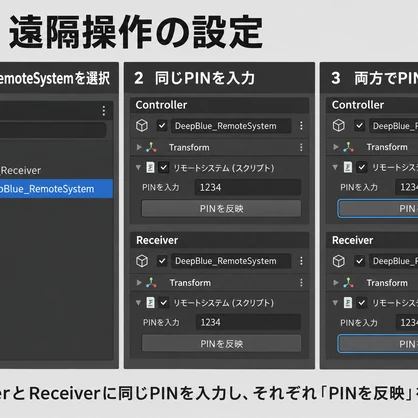The image size is (418, 418).
Task: Click the PINを反映 button in step 2 Controller
Action: (x=221, y=209)
